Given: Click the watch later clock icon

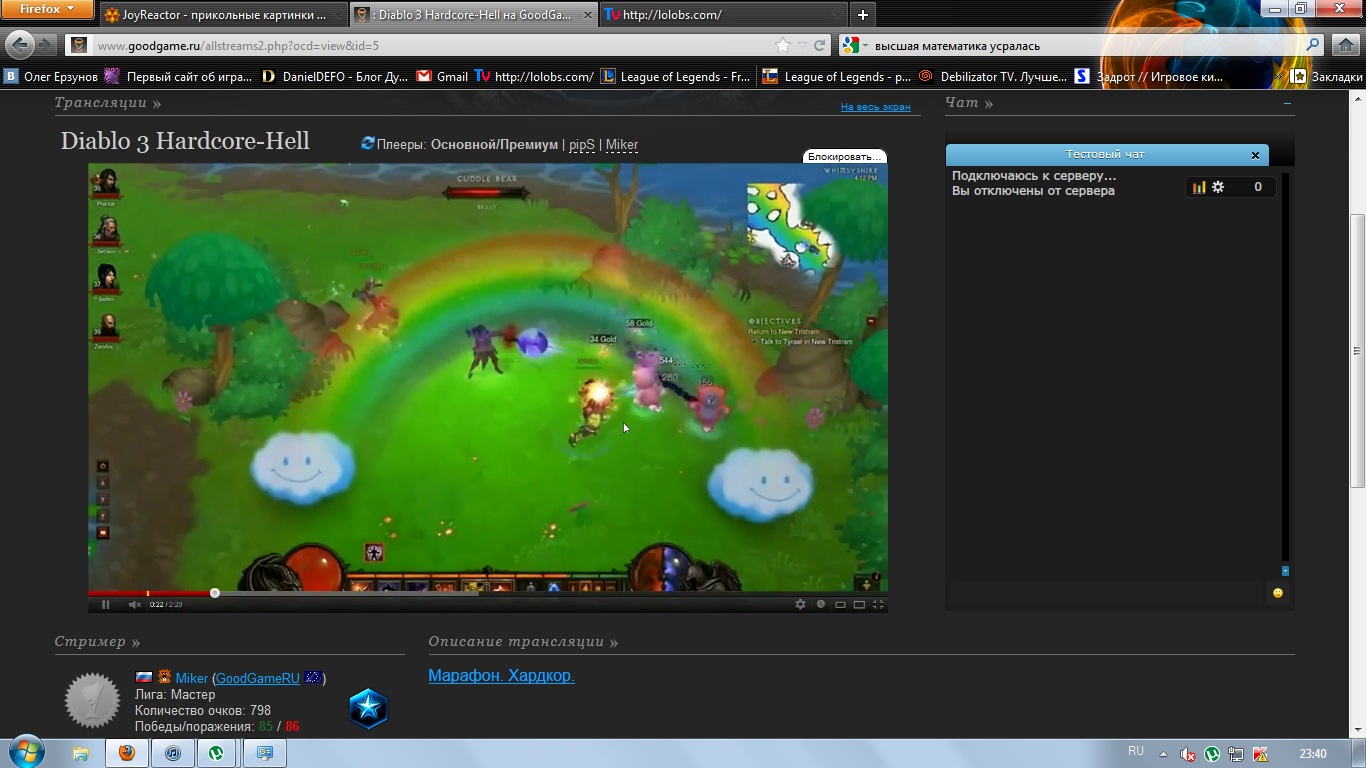Looking at the screenshot, I should coord(821,604).
